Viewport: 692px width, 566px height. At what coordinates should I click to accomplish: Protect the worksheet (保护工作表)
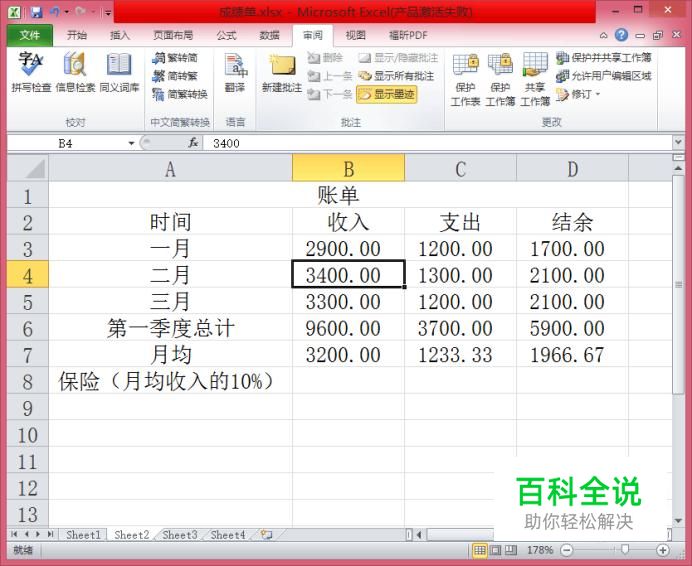(x=465, y=79)
